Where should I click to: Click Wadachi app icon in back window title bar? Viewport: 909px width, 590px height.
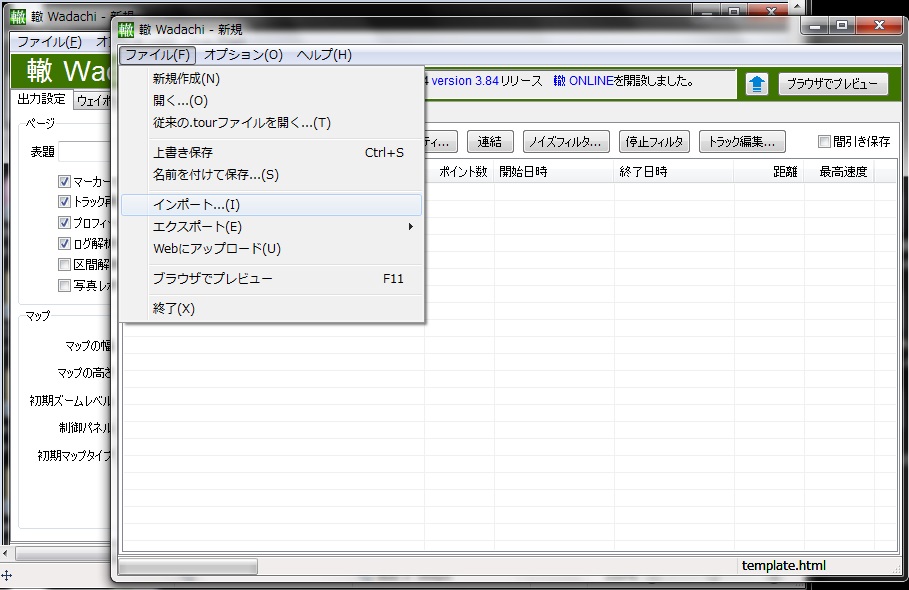pos(18,16)
